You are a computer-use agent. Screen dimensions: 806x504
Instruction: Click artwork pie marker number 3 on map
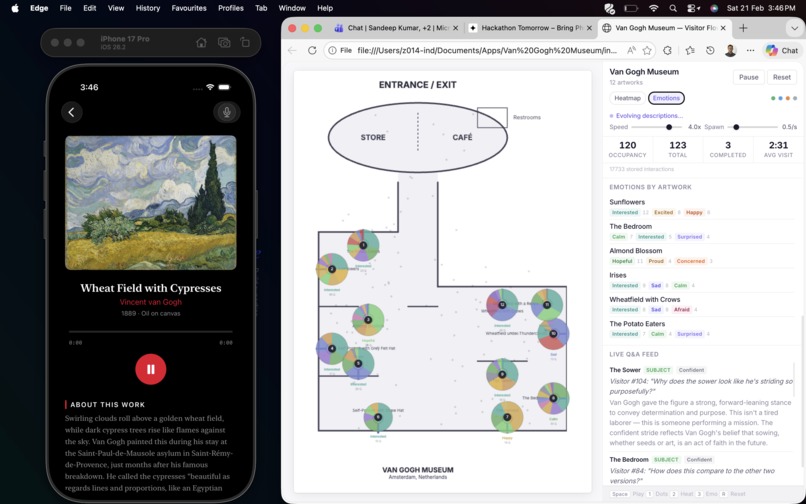click(368, 319)
